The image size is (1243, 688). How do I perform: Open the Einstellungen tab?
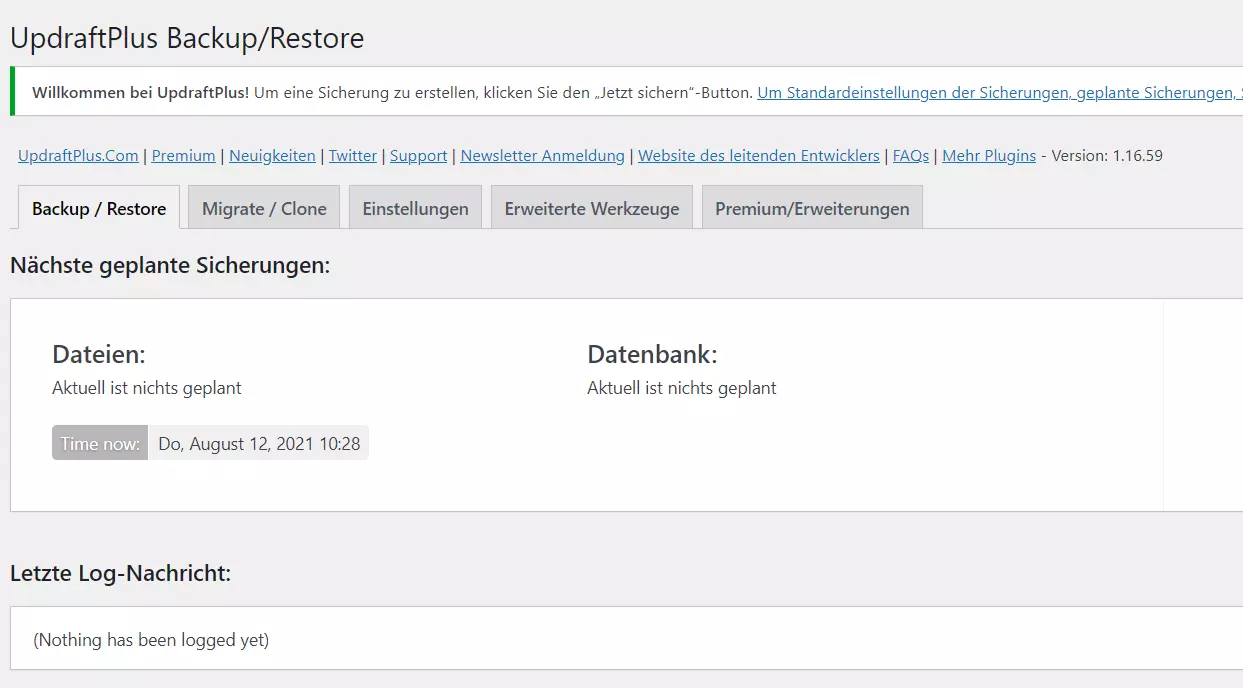(x=415, y=207)
